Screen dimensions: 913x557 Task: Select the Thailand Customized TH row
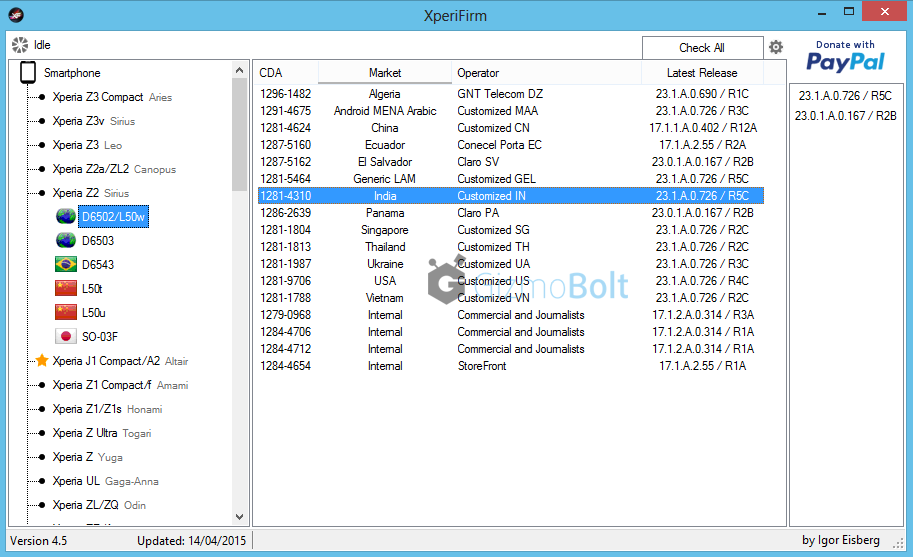[511, 247]
